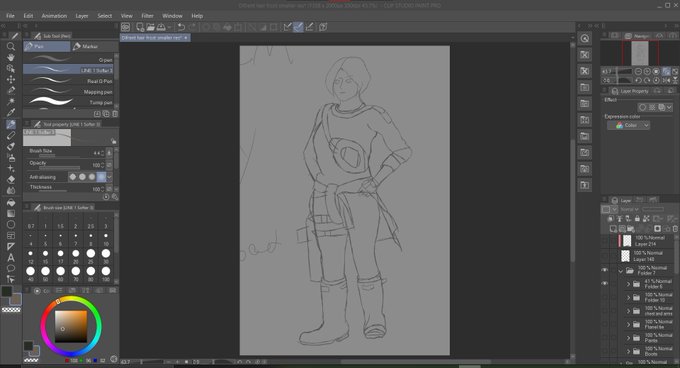
Task: Choose the Mapping pen brush
Action: (x=69, y=91)
